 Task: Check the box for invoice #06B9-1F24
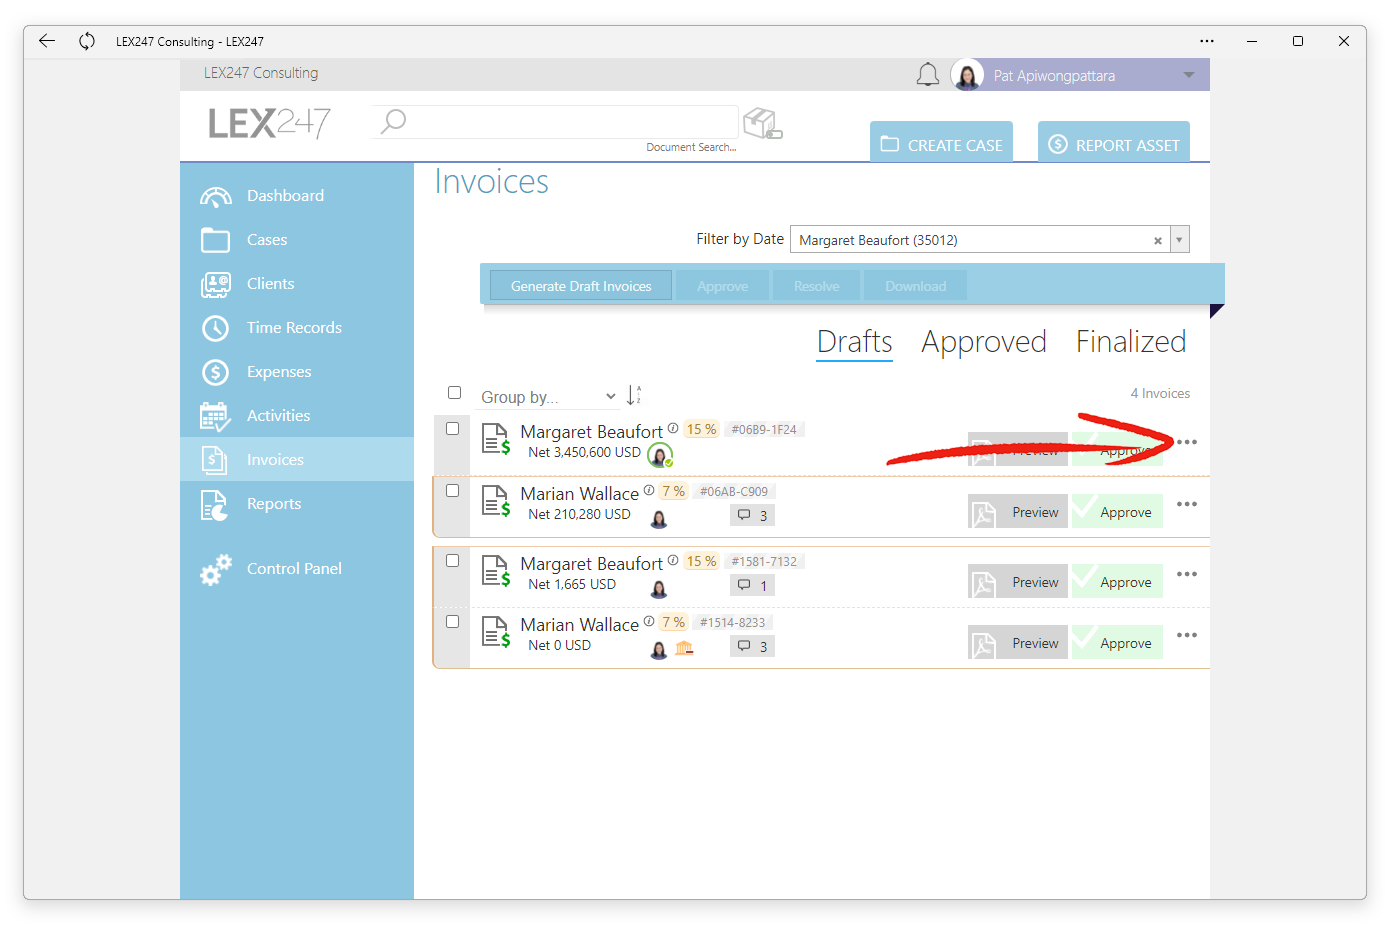452,429
